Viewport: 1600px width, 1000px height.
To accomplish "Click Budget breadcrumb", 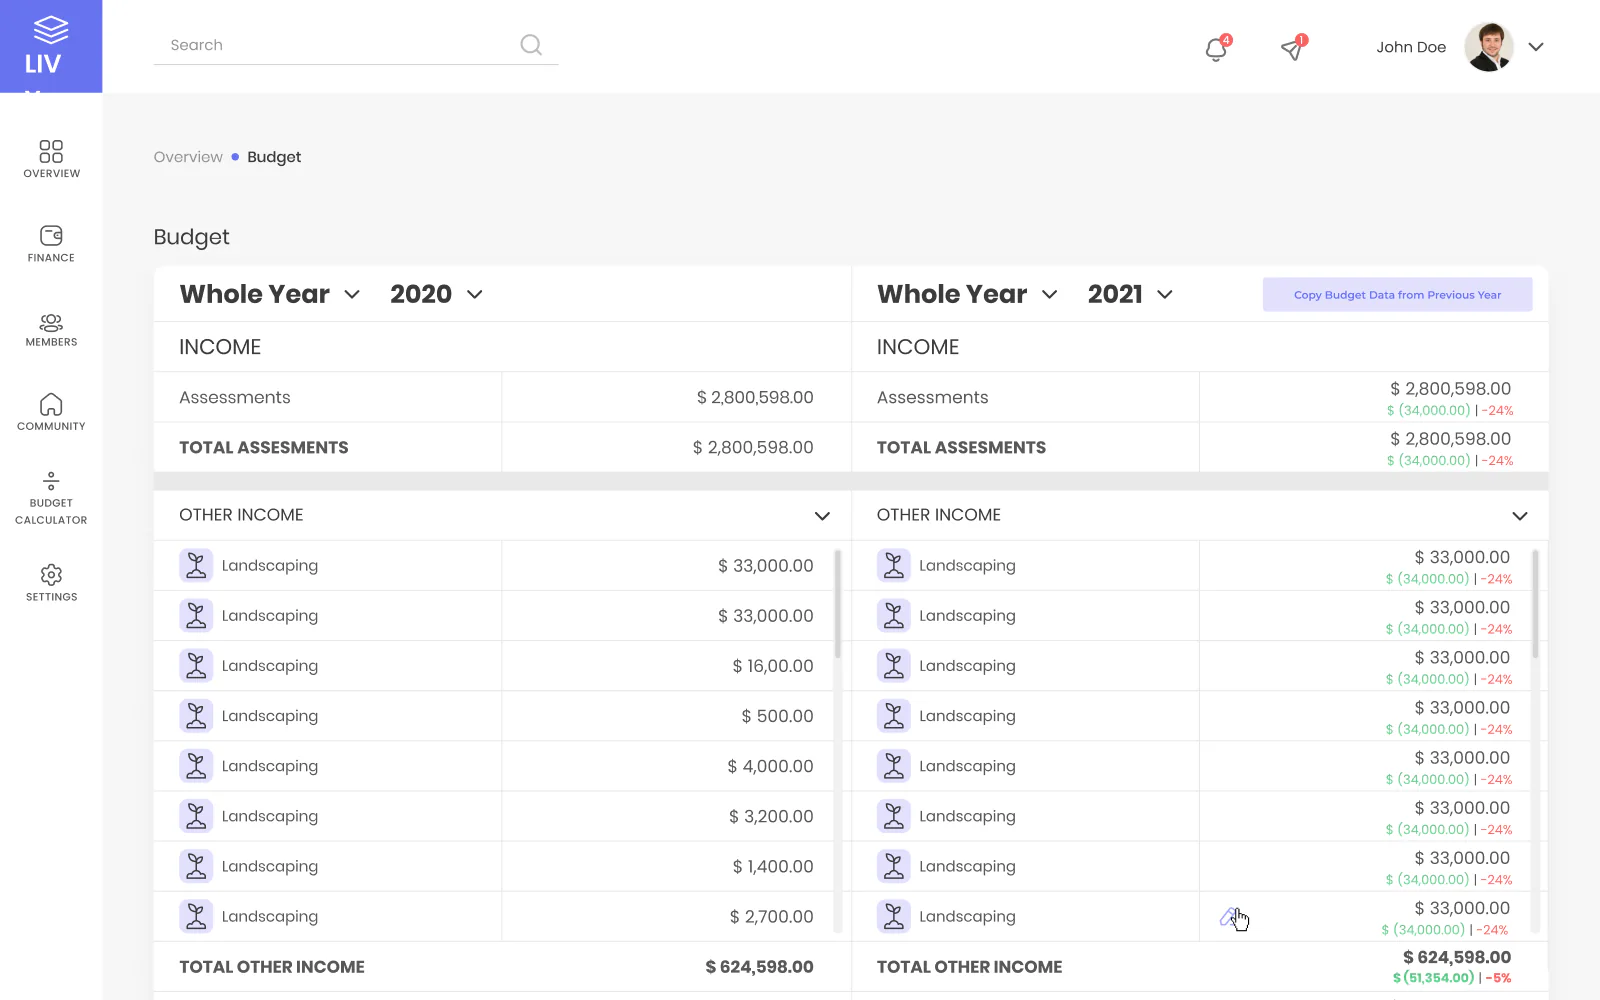I will 274,157.
